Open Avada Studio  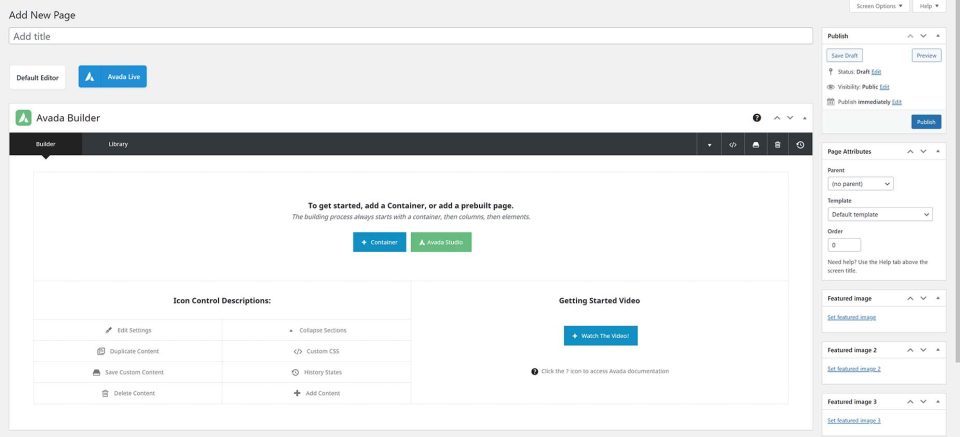coord(441,242)
